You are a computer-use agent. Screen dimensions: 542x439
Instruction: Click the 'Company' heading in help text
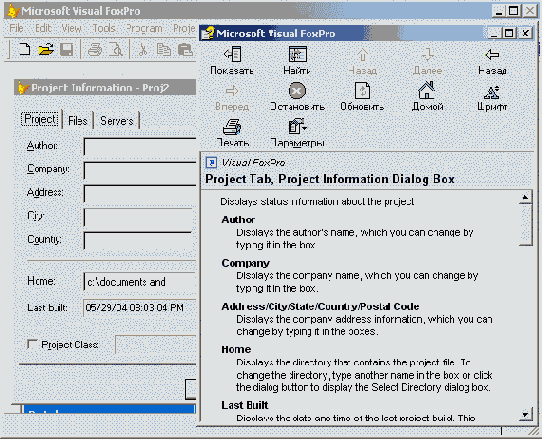tap(245, 263)
